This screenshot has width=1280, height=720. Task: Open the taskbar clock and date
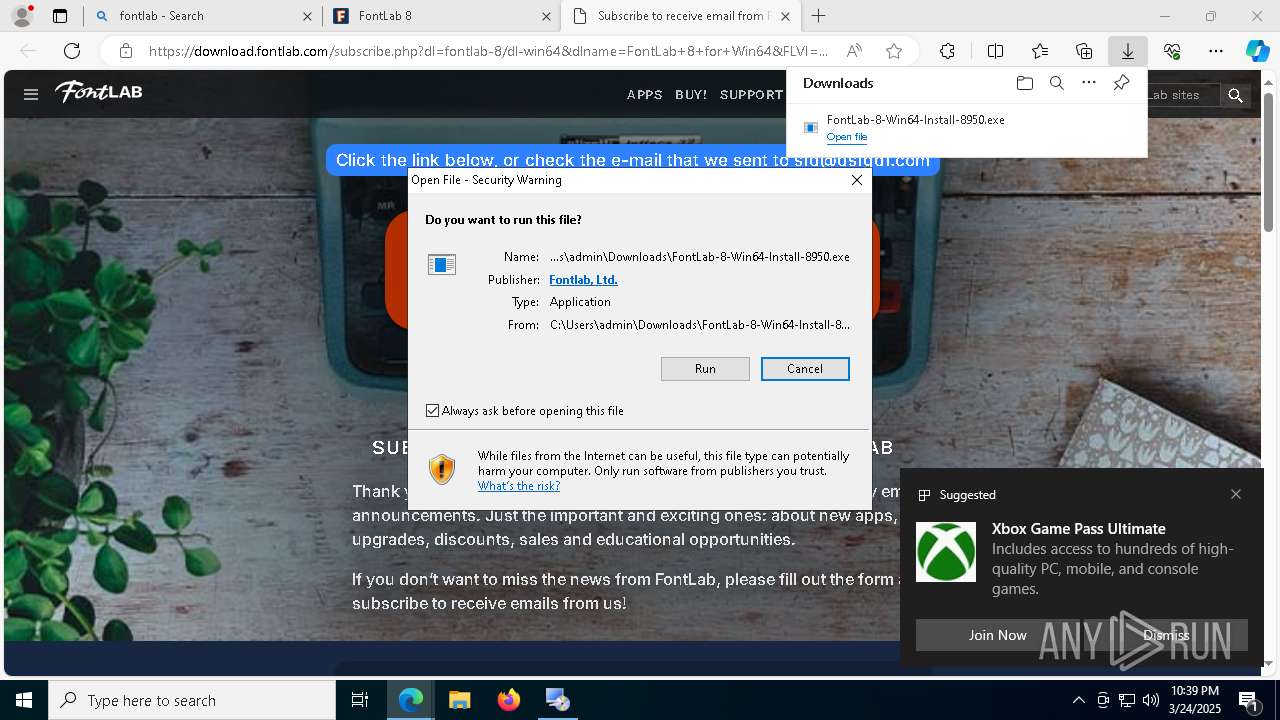[x=1194, y=700]
